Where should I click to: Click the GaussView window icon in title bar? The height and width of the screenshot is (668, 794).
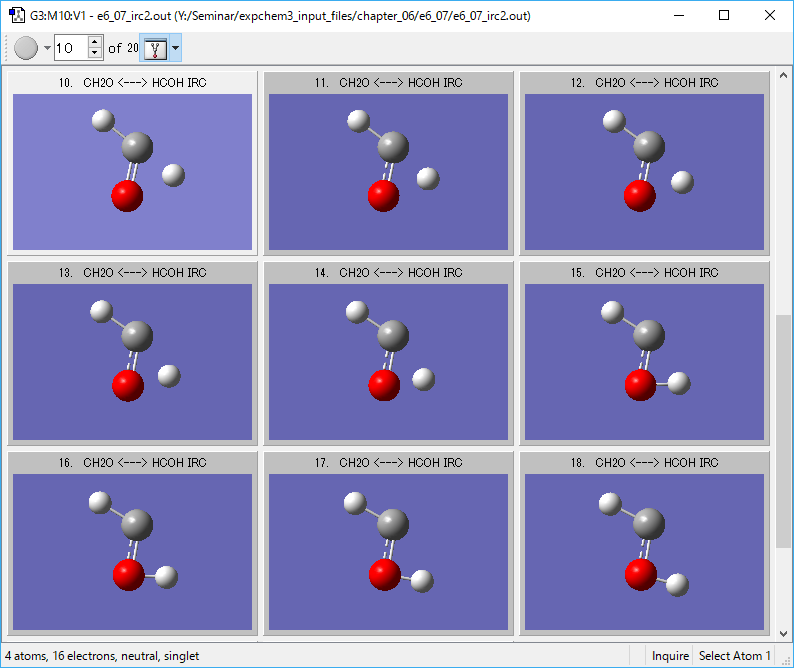pyautogui.click(x=17, y=15)
